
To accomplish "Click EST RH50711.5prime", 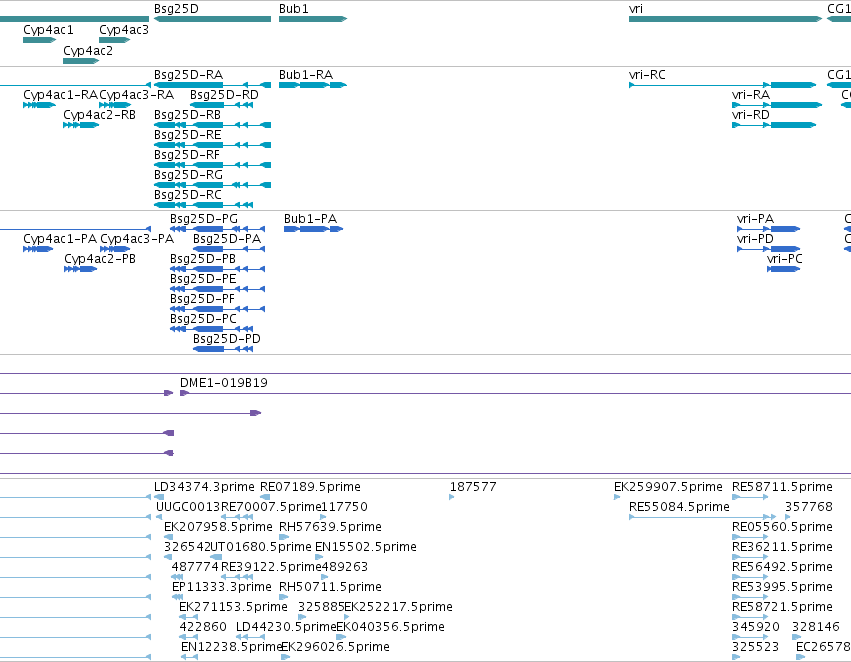I will (284, 597).
